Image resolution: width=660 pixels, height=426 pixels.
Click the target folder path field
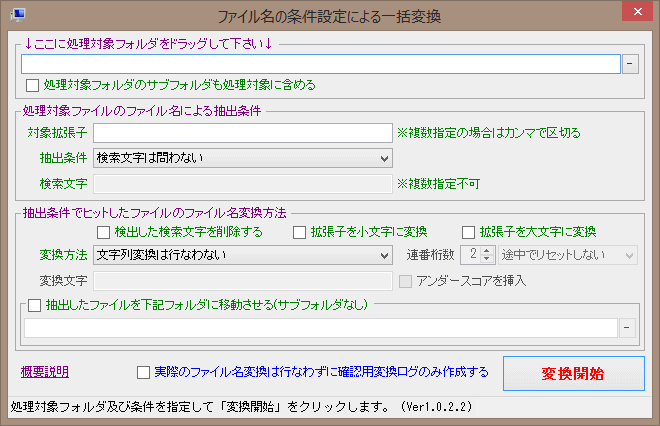pyautogui.click(x=320, y=63)
